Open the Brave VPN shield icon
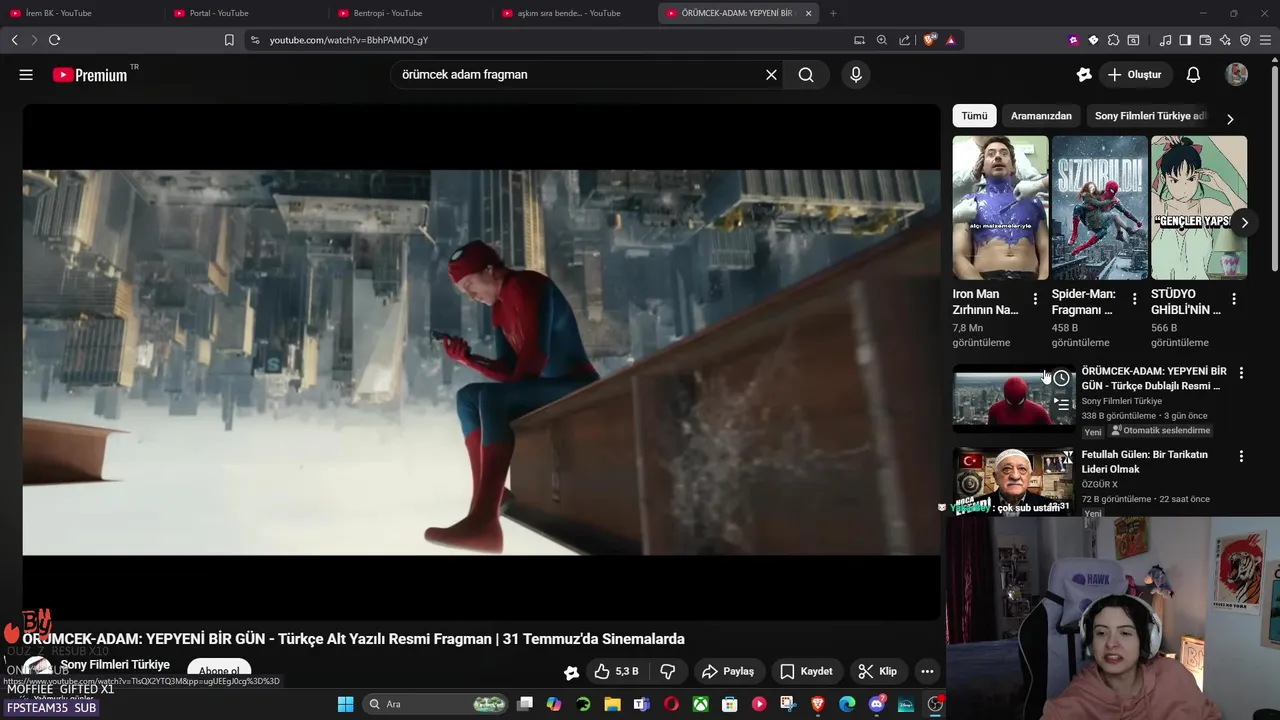The height and width of the screenshot is (720, 1280). (1245, 40)
